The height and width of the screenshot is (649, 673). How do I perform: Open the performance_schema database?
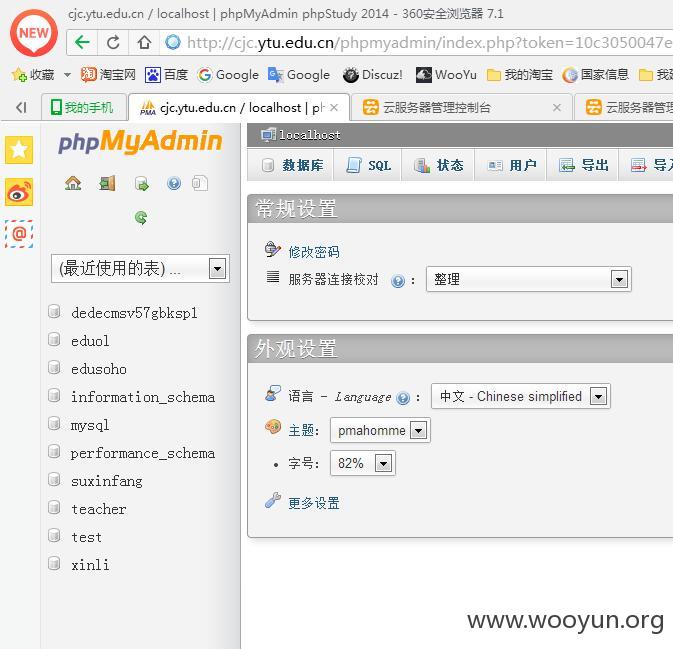(x=142, y=453)
